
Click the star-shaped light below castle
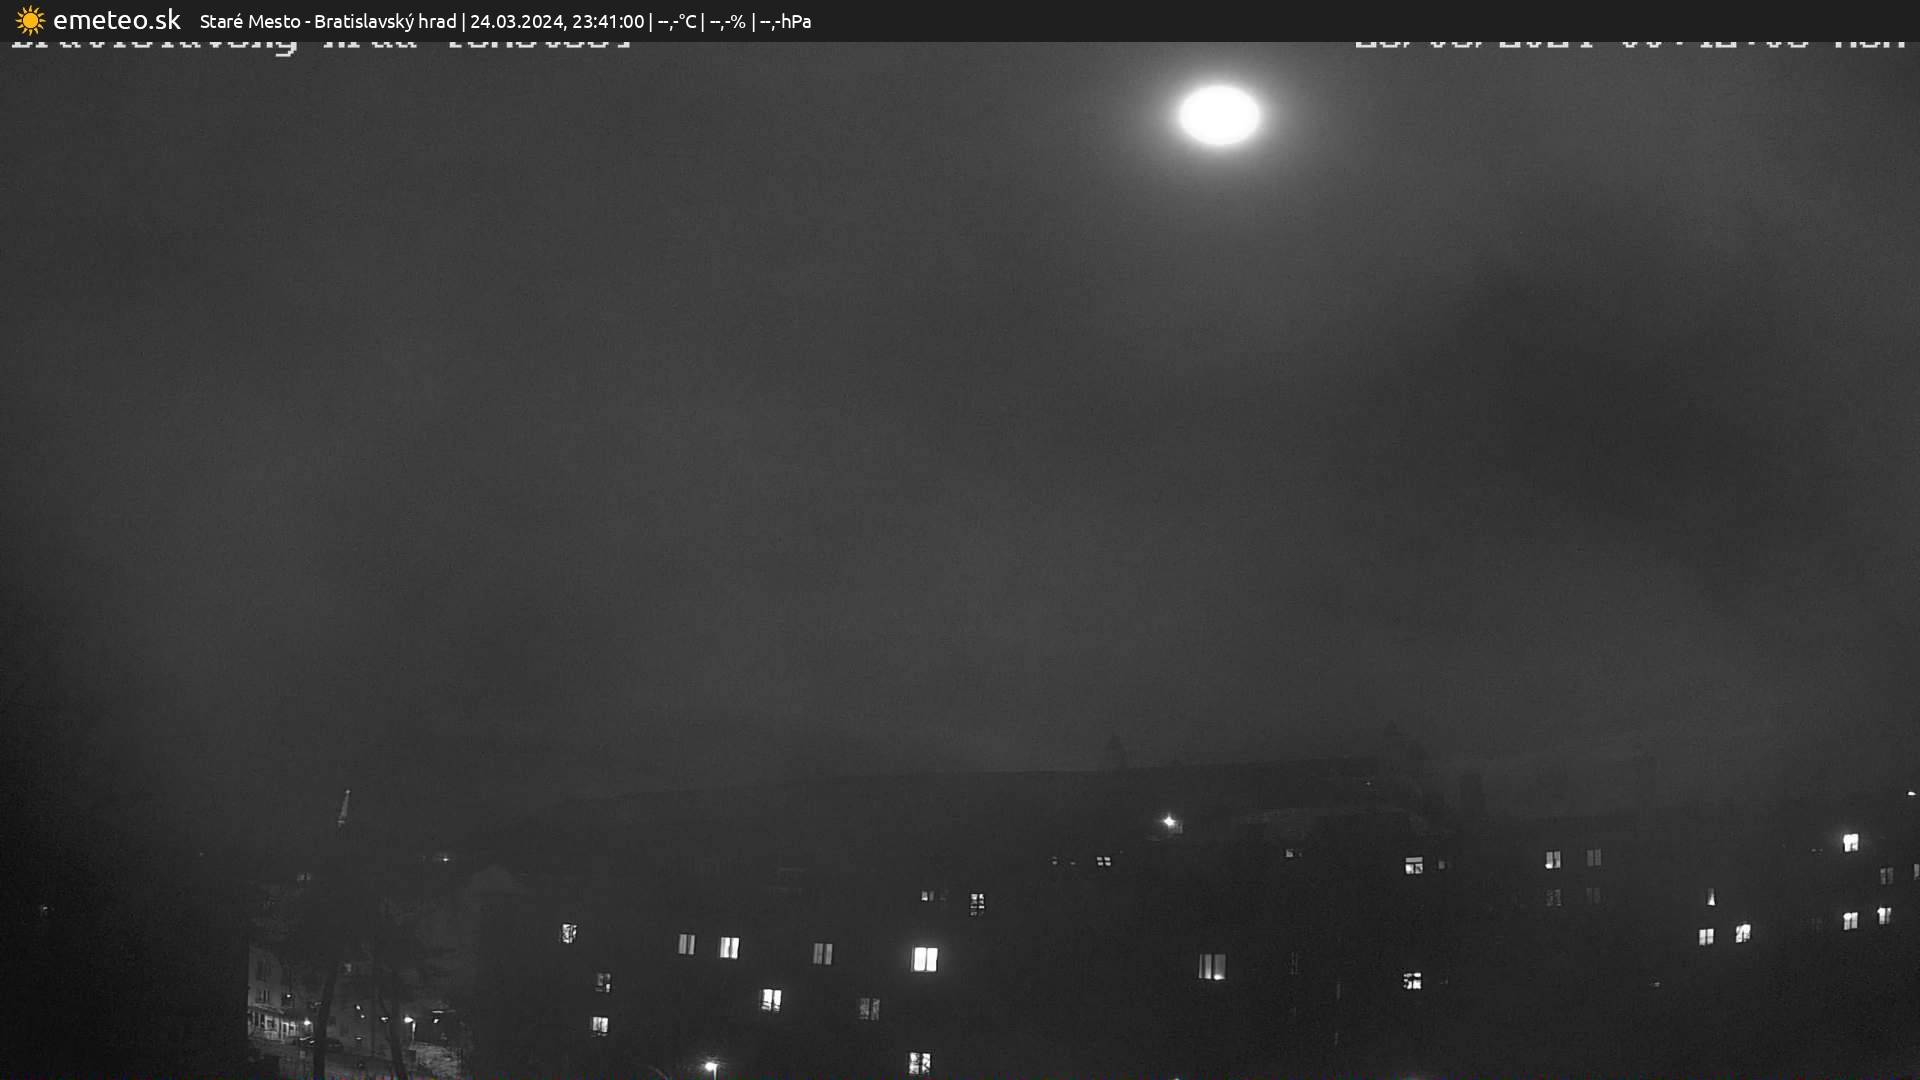[x=1169, y=822]
